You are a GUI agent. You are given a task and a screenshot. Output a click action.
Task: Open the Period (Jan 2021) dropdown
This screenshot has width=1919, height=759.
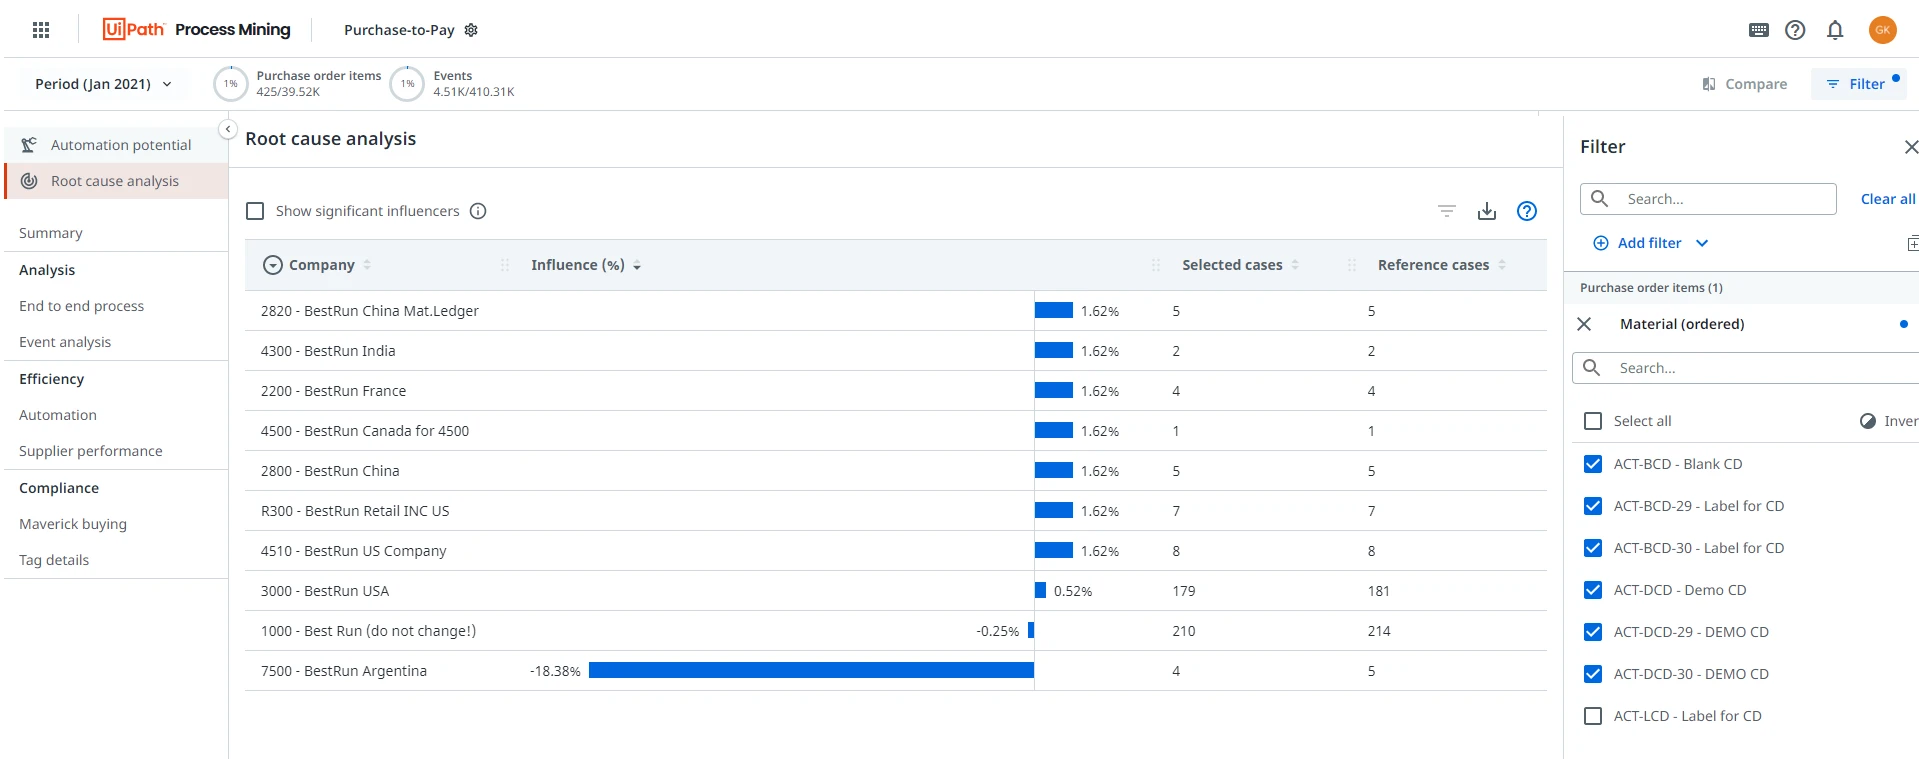pyautogui.click(x=103, y=84)
